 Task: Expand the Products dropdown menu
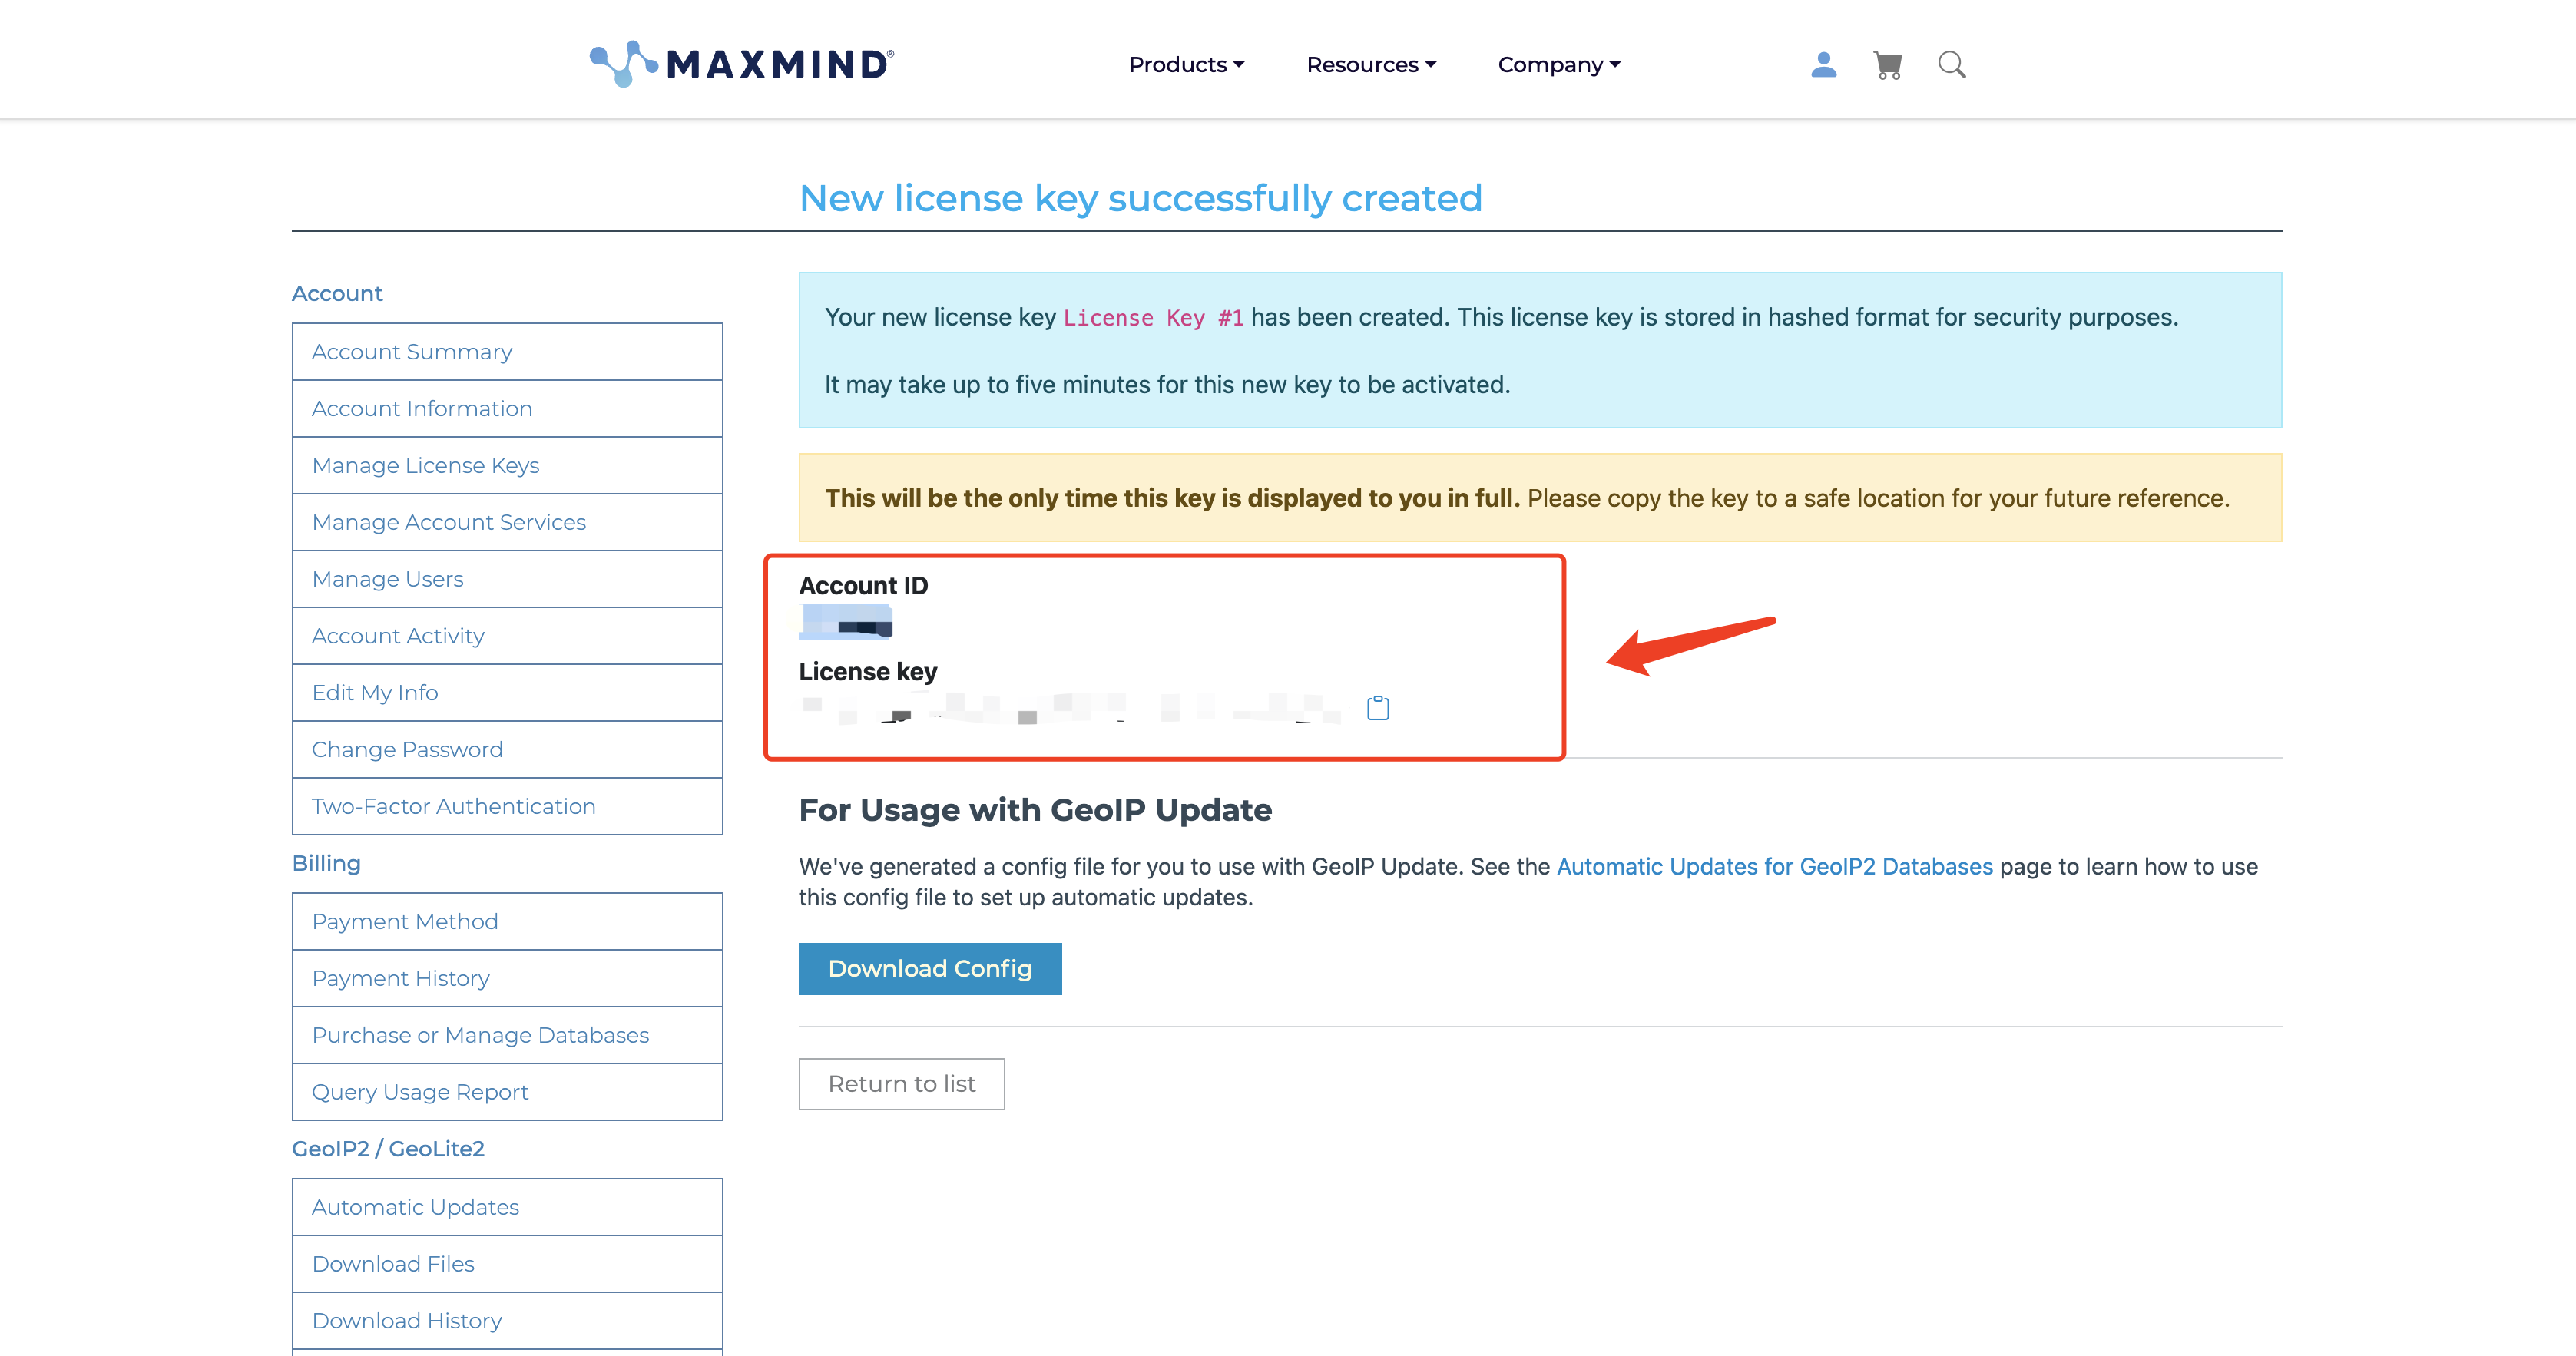point(1186,65)
